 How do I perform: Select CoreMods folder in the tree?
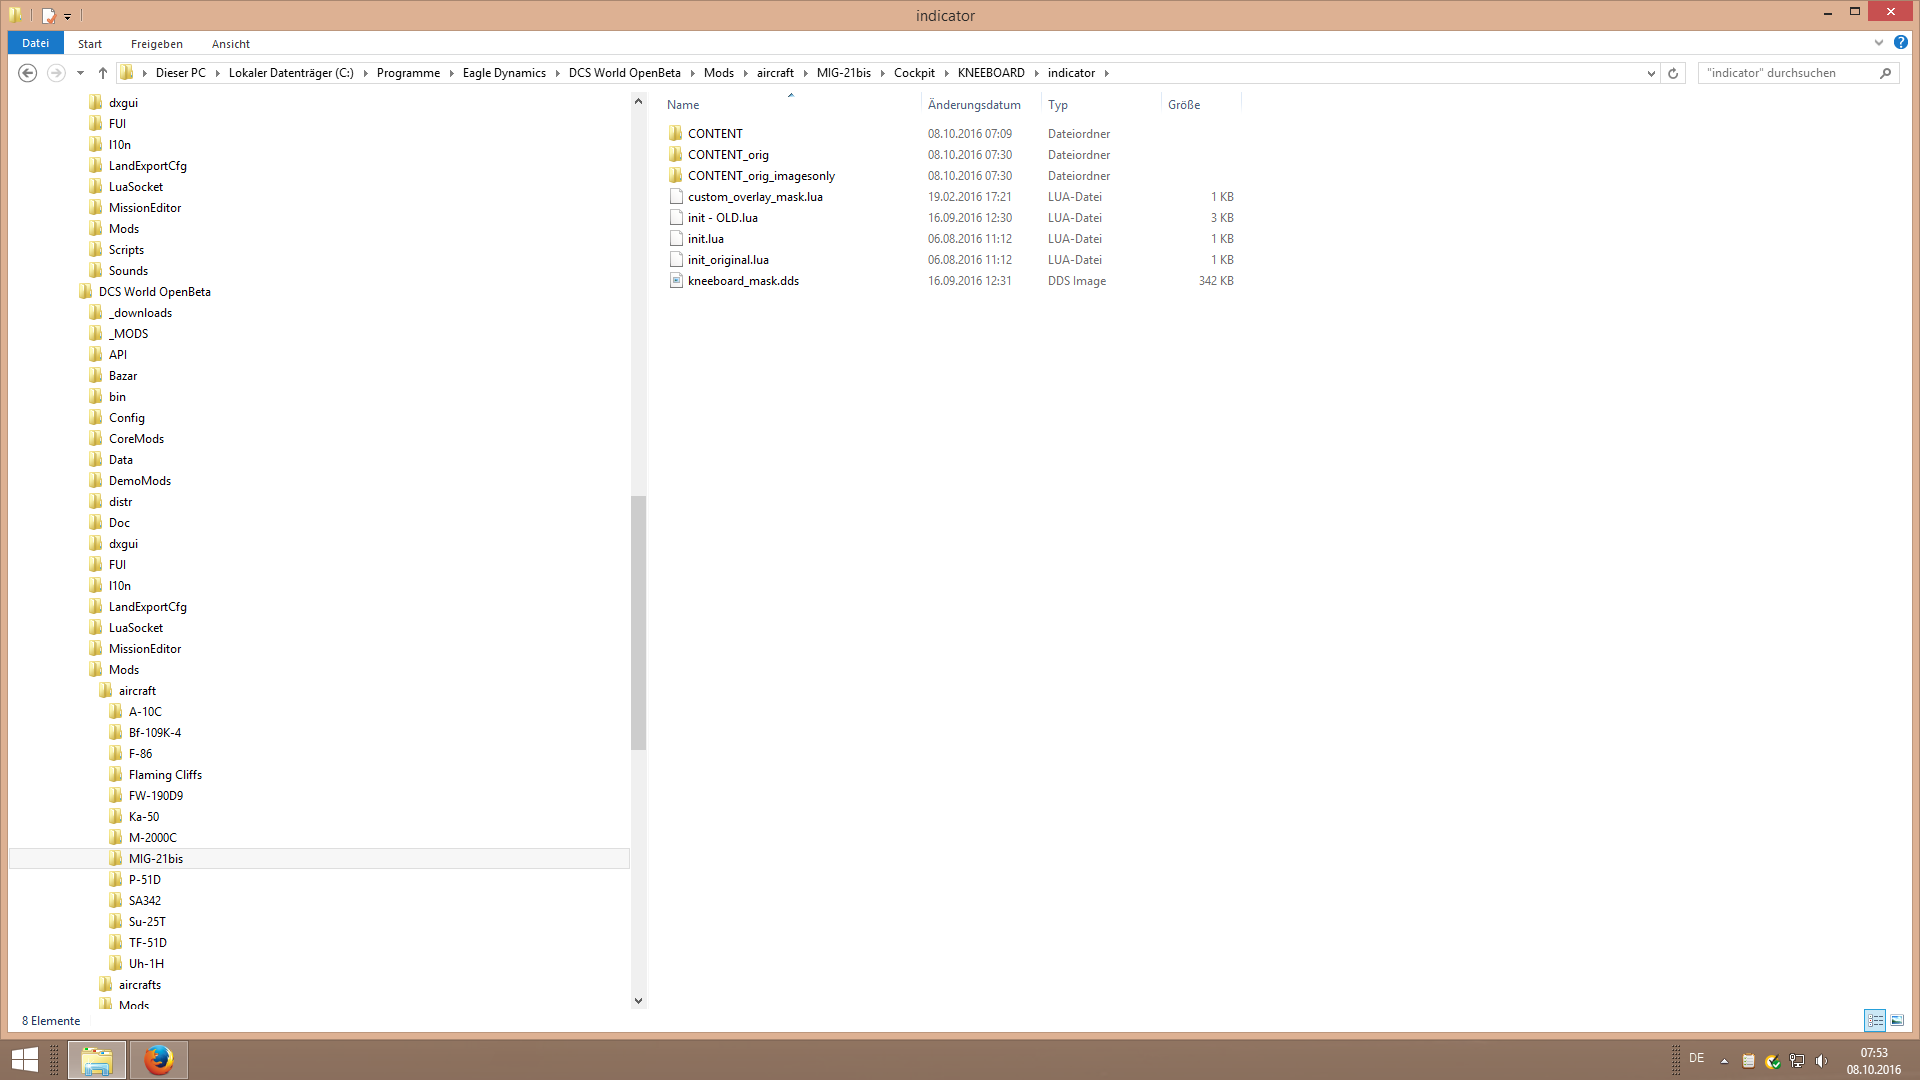tap(136, 439)
